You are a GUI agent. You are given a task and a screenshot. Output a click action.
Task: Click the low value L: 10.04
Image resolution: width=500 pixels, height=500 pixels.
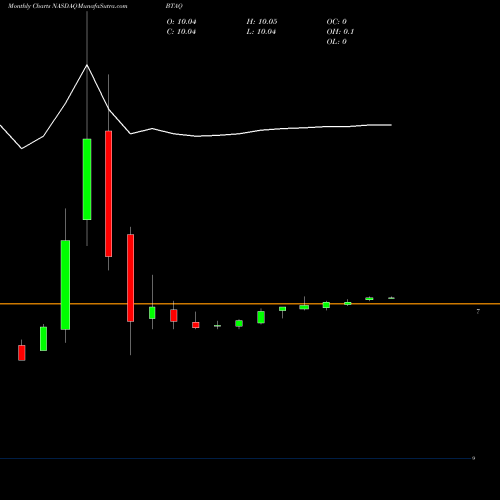pos(261,32)
